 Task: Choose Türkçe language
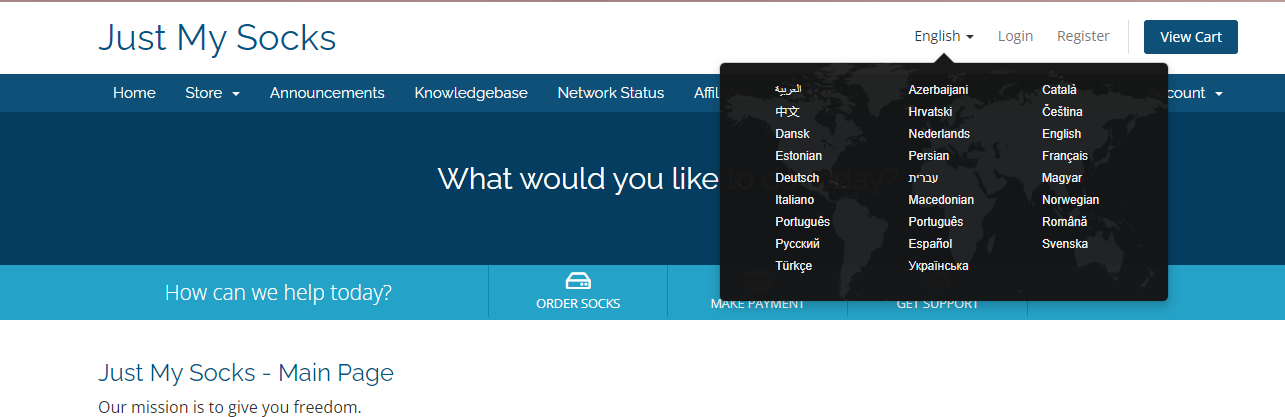tap(793, 266)
